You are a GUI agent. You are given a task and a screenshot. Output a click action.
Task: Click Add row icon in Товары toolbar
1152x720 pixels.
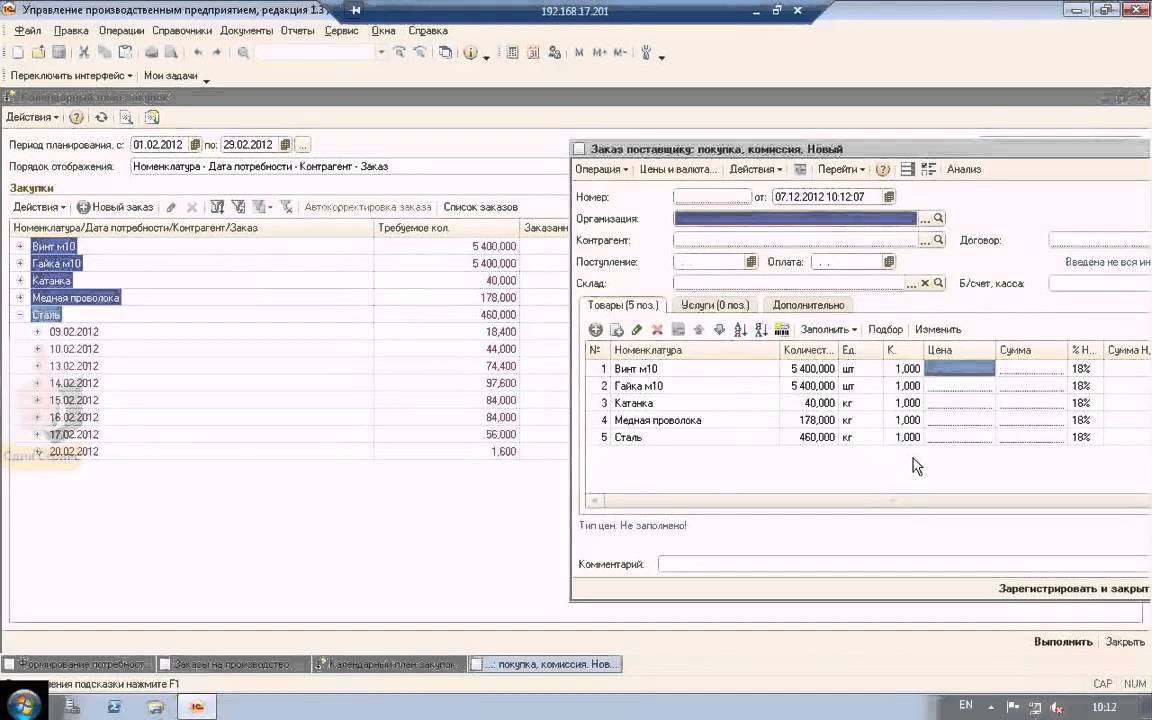[x=596, y=330]
